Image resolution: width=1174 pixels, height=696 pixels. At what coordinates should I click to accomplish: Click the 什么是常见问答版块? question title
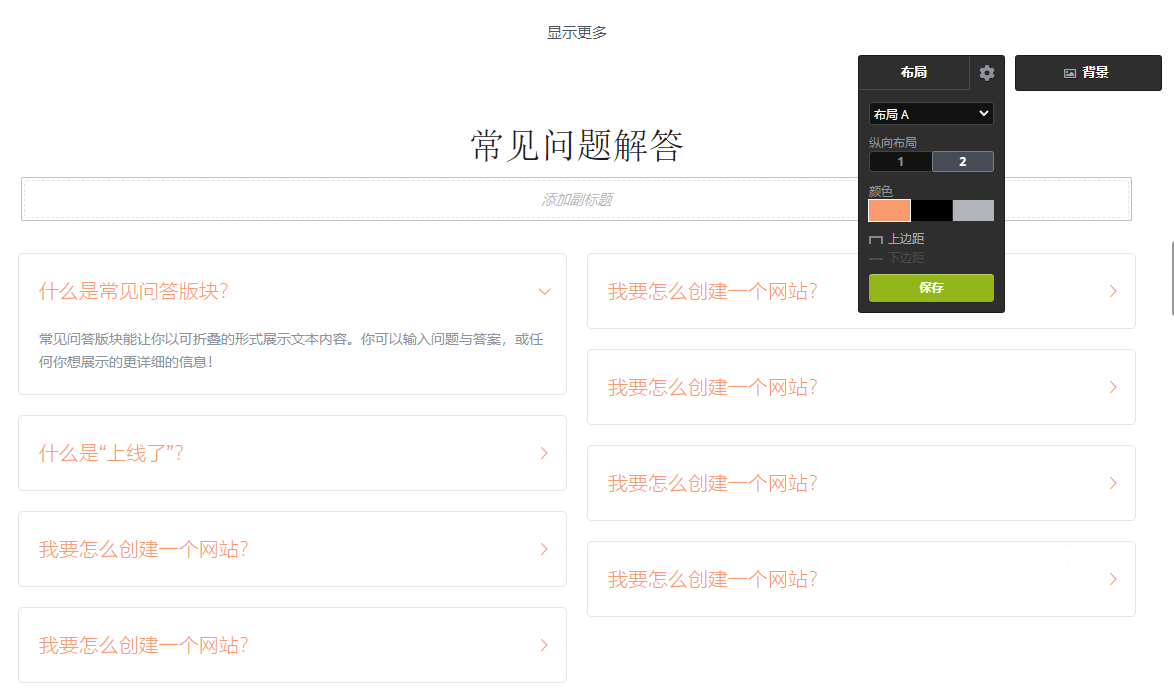(x=134, y=292)
